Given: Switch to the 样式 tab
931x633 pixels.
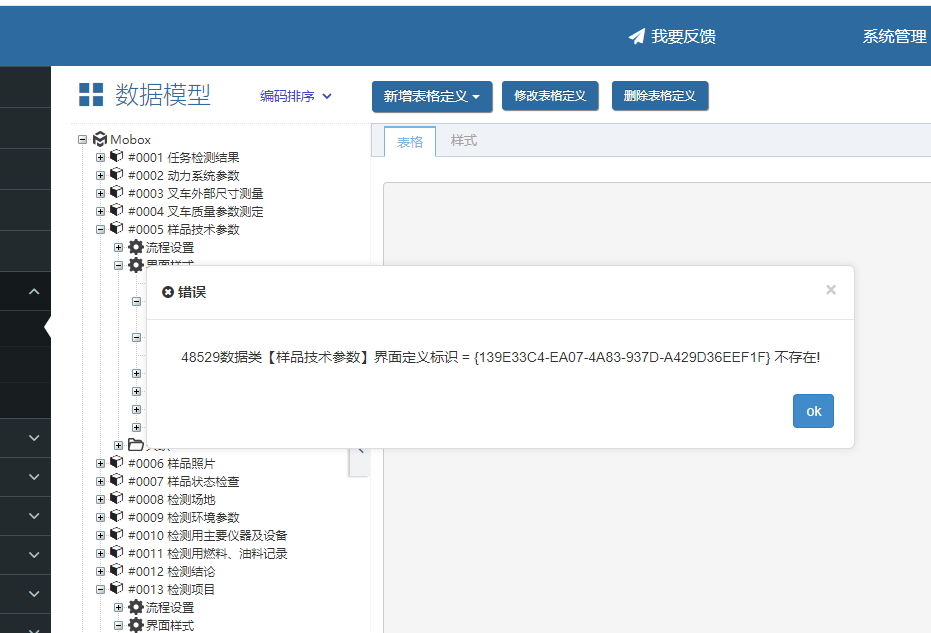Looking at the screenshot, I should click(464, 141).
